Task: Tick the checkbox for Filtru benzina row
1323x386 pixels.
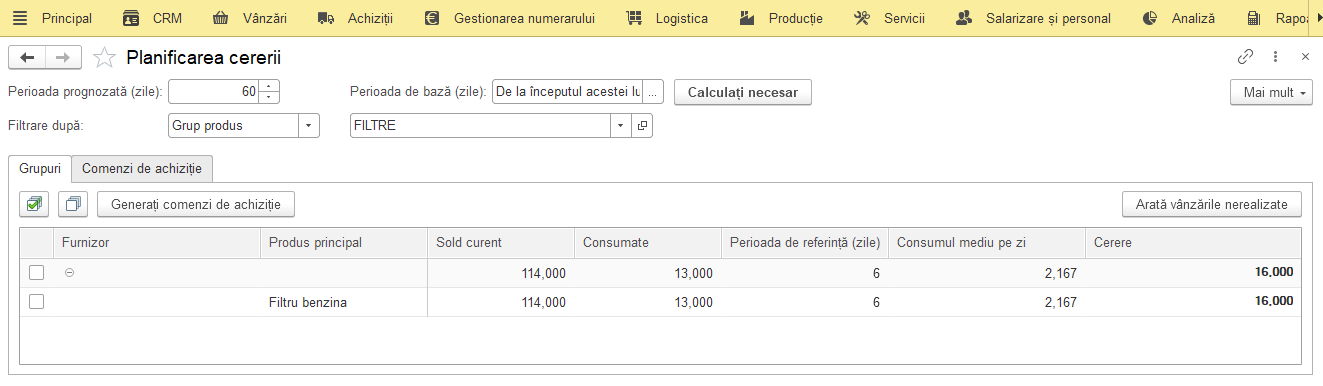Action: click(x=37, y=302)
